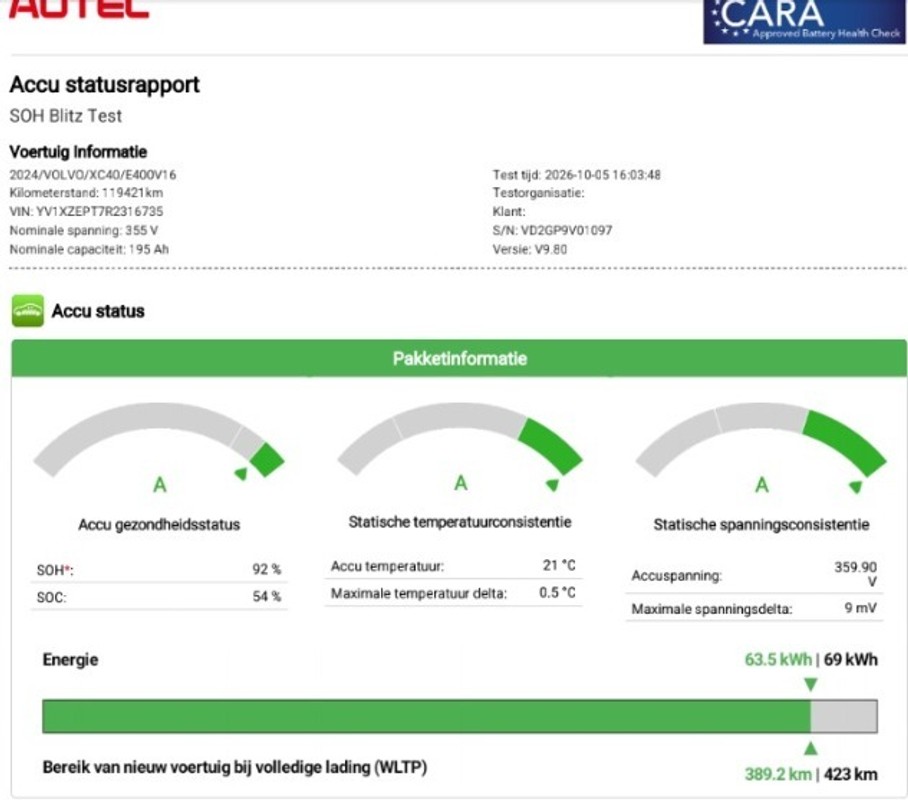Click the Maximale spanningsdelta value "9 mV"
The width and height of the screenshot is (908, 800).
click(x=861, y=608)
